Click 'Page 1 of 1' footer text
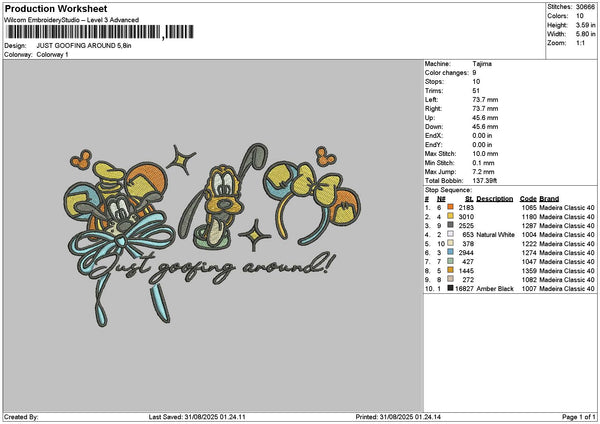The image size is (600, 424). coord(579,417)
